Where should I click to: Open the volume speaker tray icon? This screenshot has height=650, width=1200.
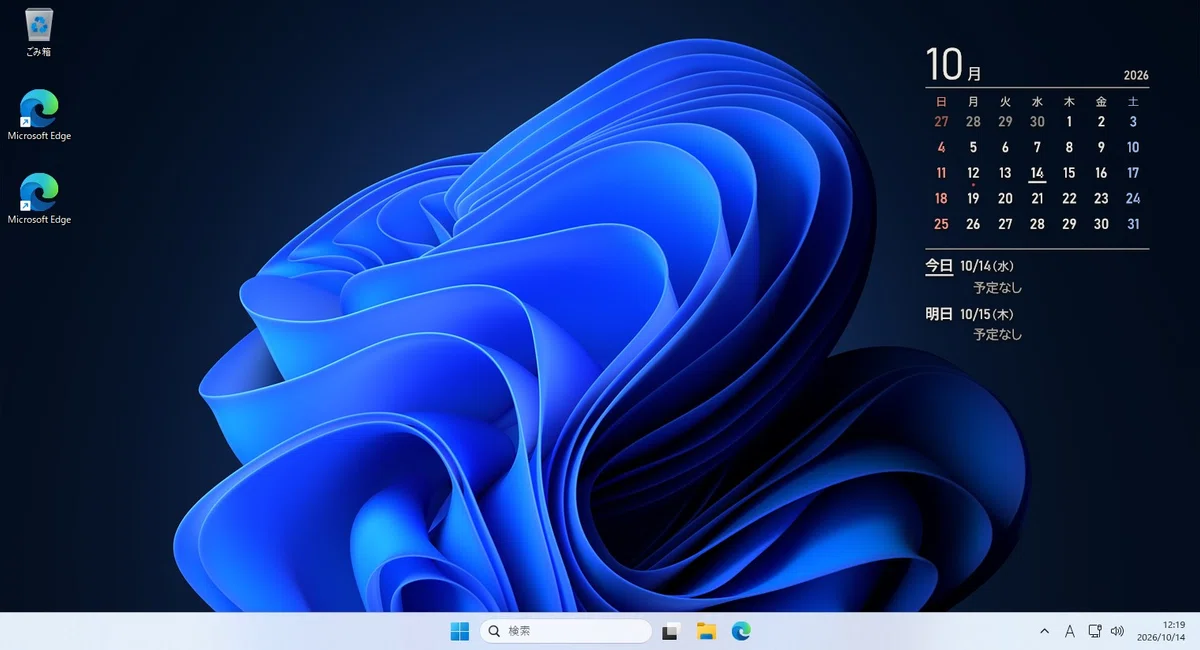click(x=1117, y=631)
